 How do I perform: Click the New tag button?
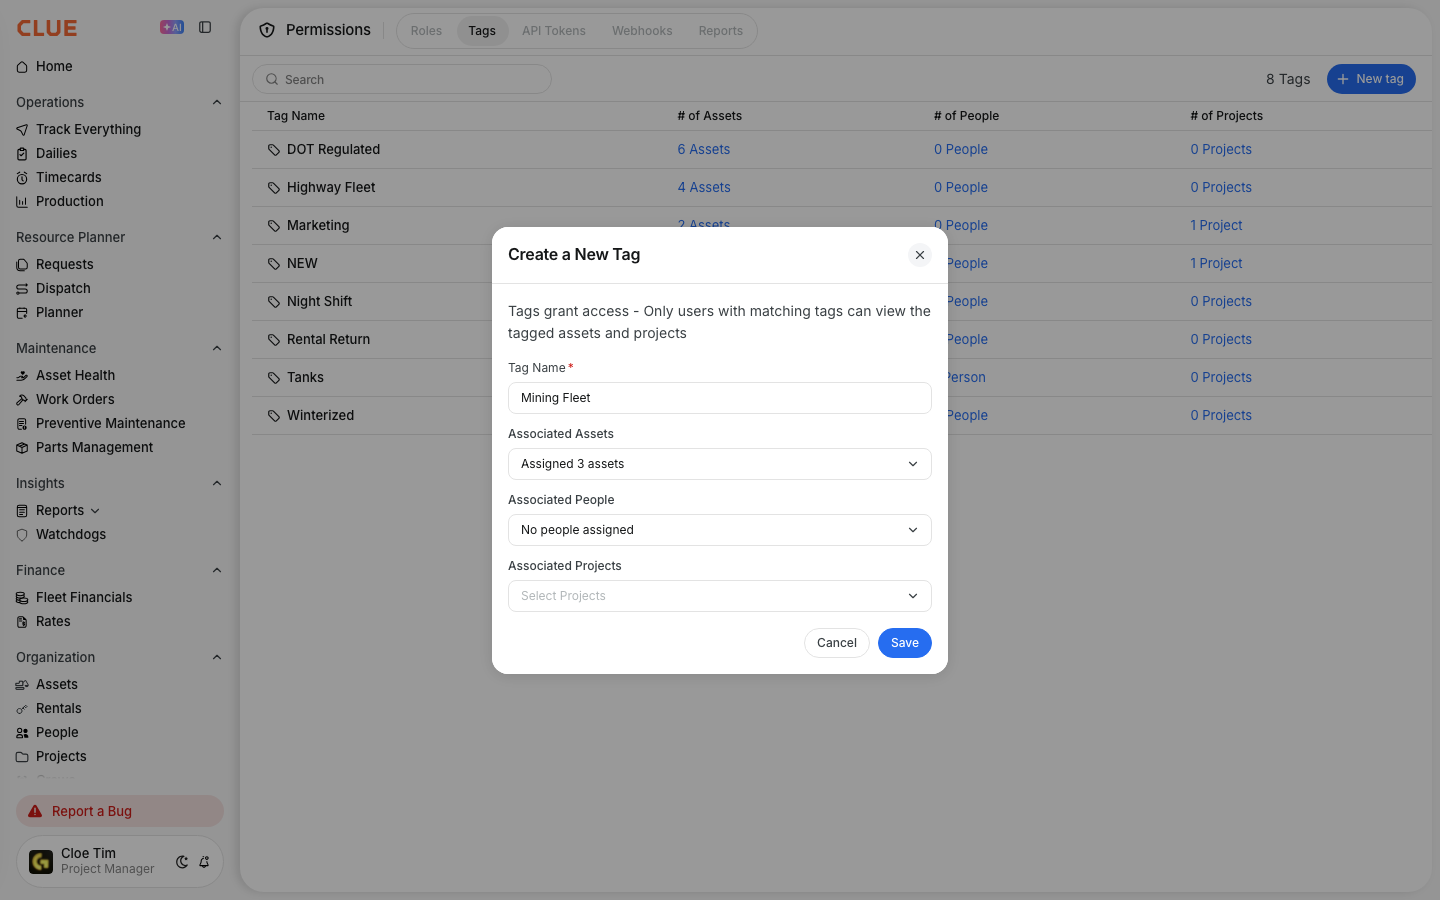pos(1371,79)
